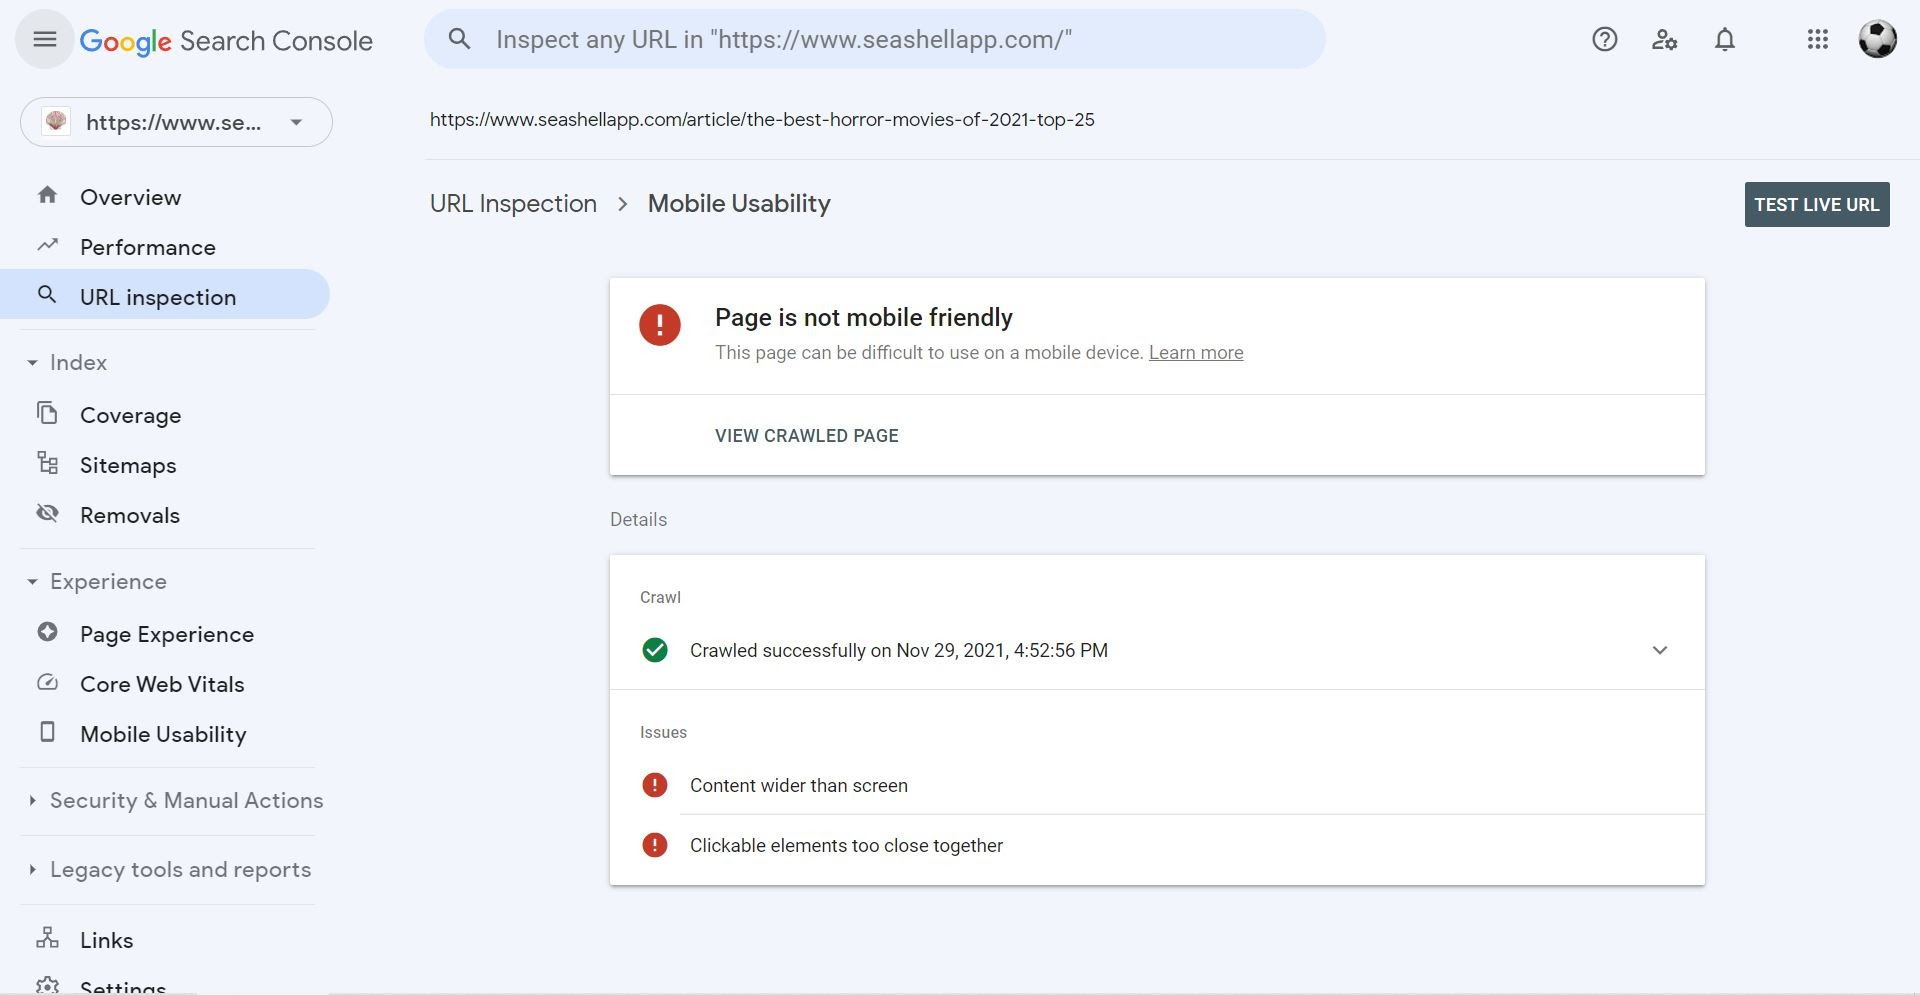Select the Core Web Vitals icon
This screenshot has height=995, width=1920.
[x=47, y=682]
